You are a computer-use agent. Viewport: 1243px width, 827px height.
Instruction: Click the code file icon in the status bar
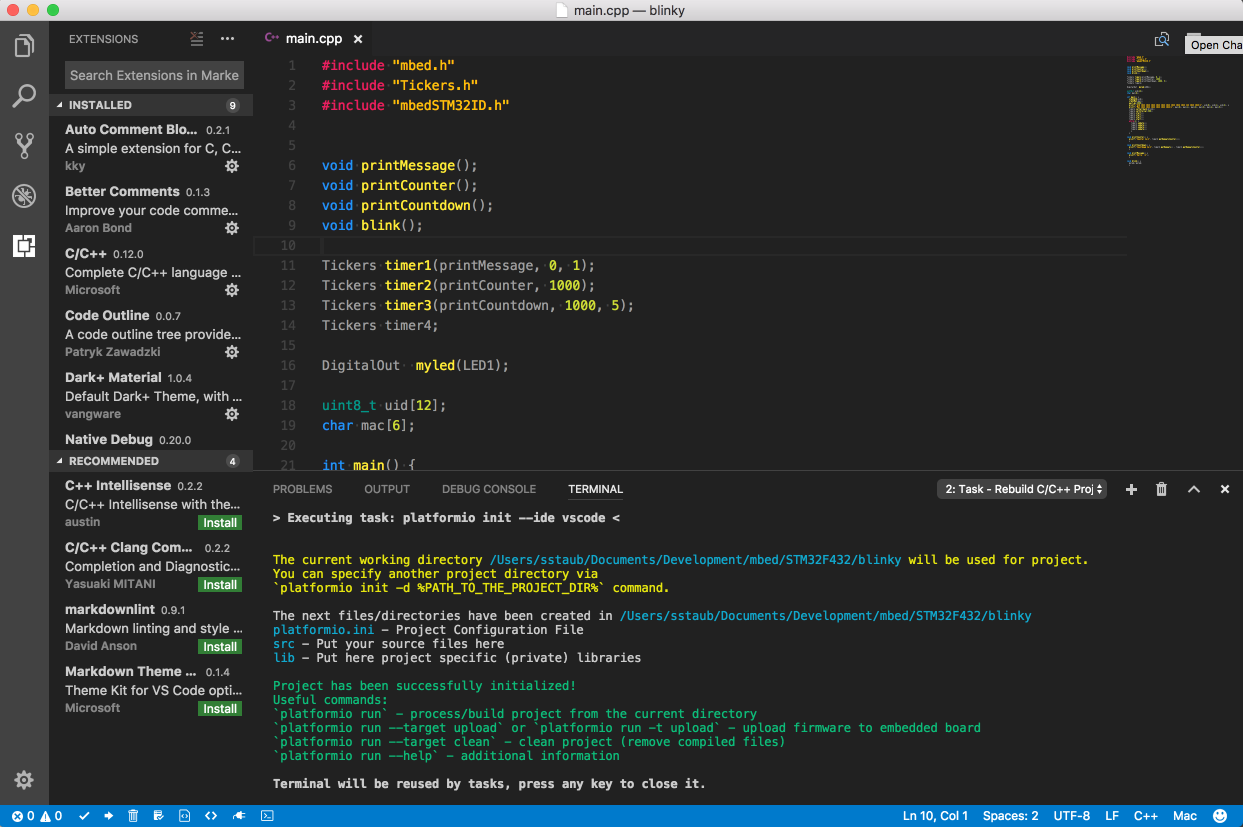click(x=185, y=816)
